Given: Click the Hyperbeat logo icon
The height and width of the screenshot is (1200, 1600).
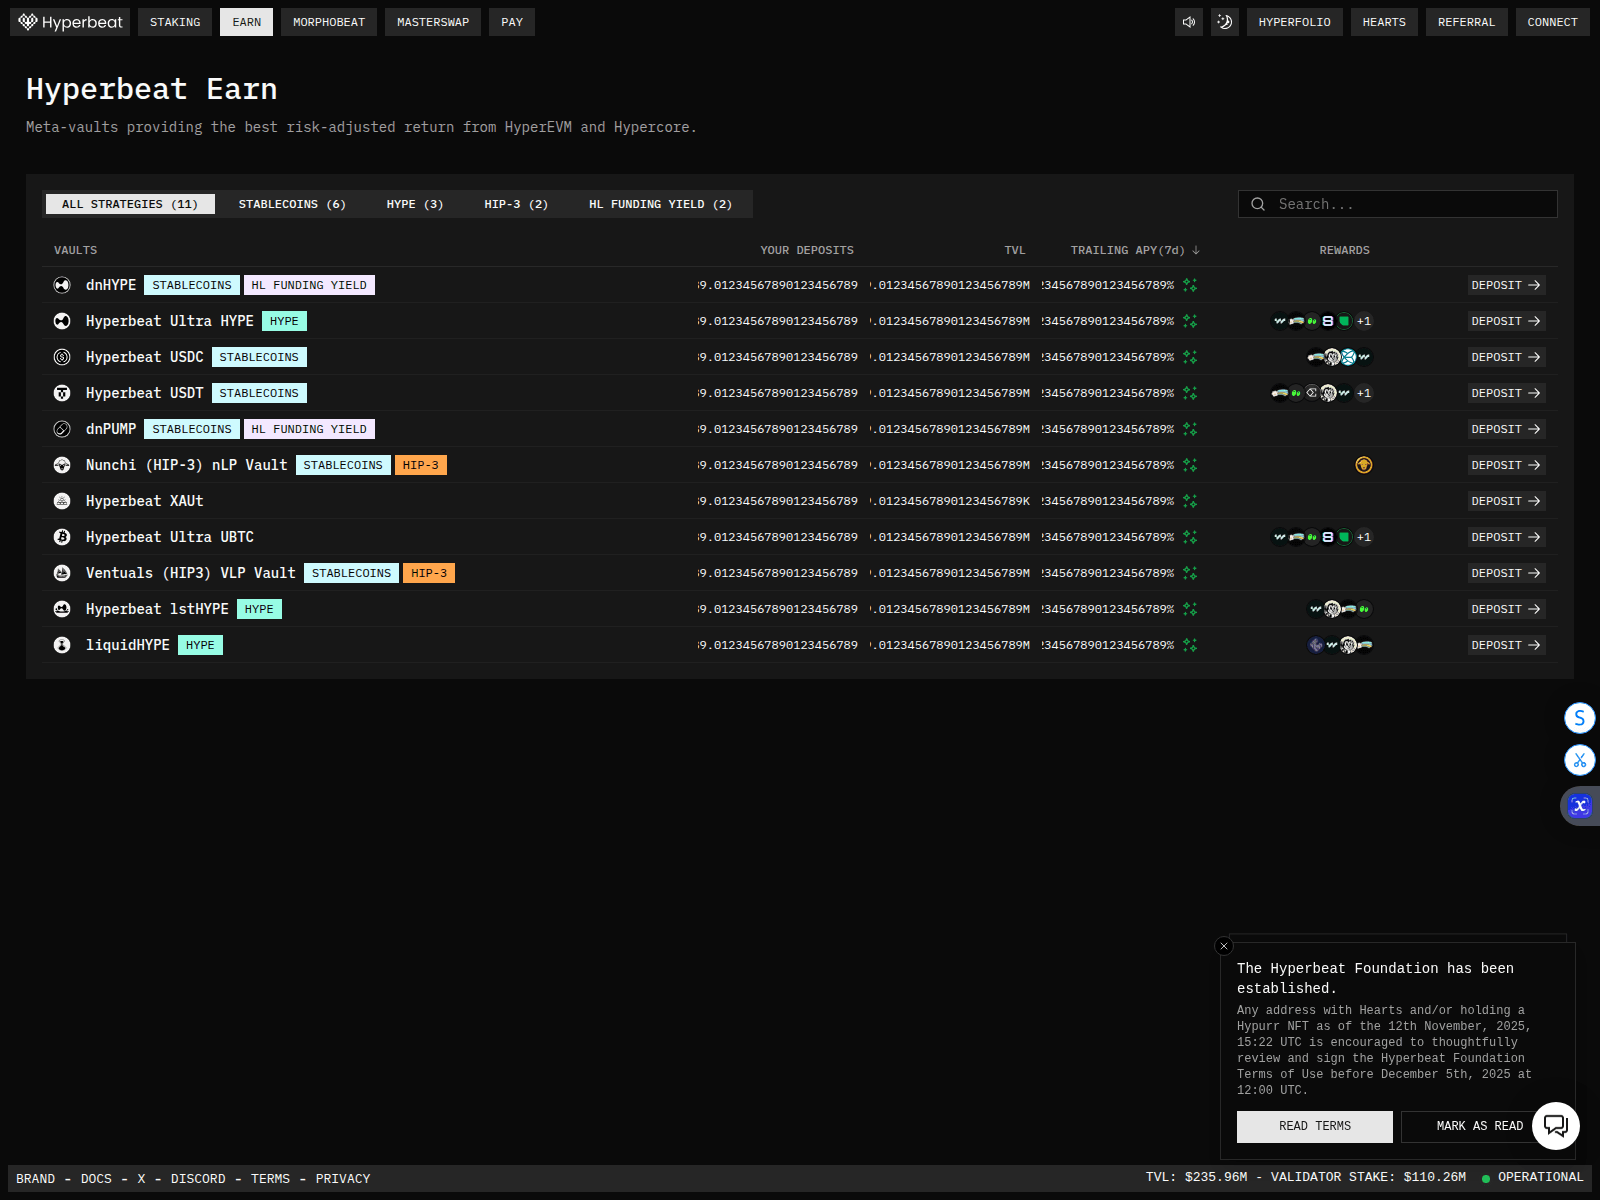Looking at the screenshot, I should point(27,21).
